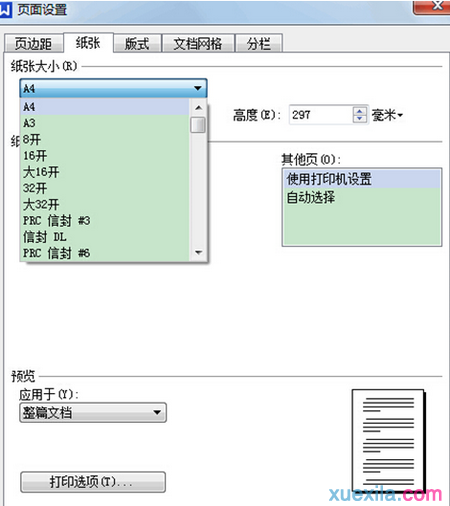Click the paper list scrollbar thumb
The image size is (450, 506).
pyautogui.click(x=198, y=125)
